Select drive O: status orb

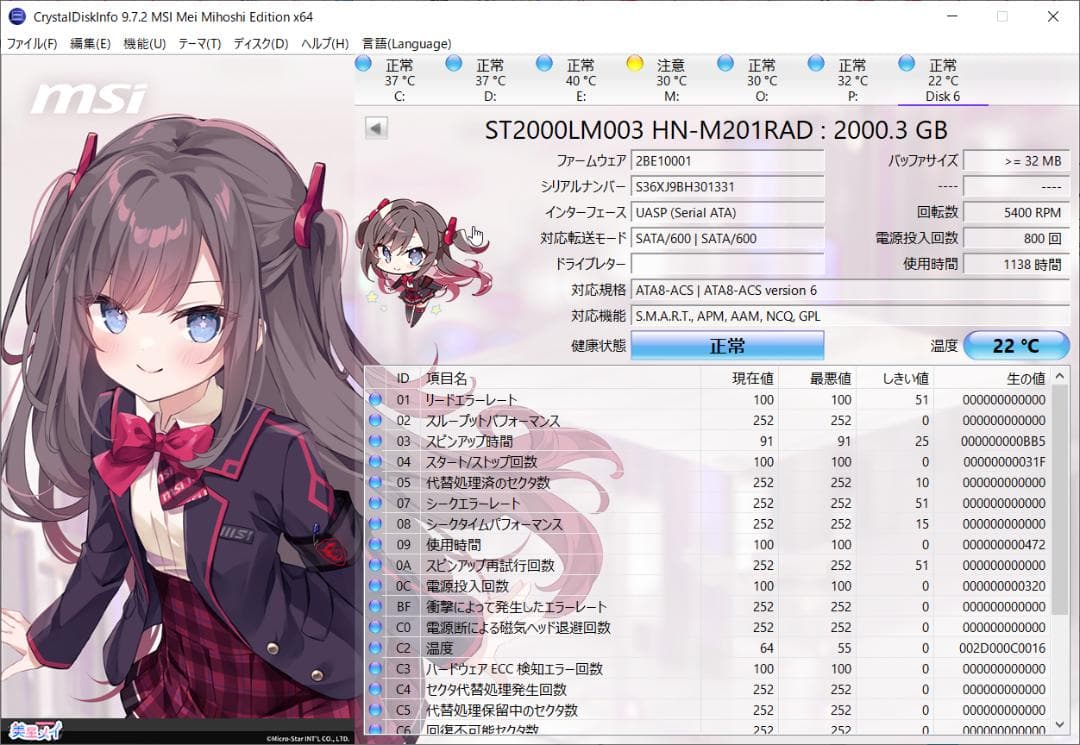click(725, 64)
